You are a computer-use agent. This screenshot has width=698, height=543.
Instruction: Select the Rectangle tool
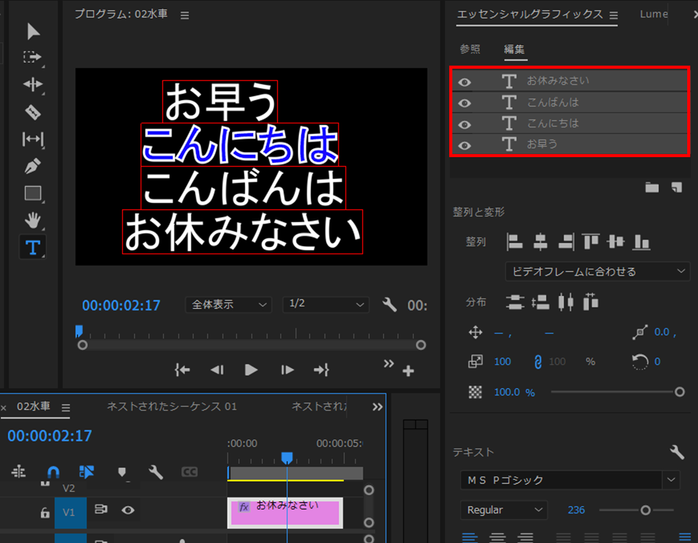pos(33,193)
